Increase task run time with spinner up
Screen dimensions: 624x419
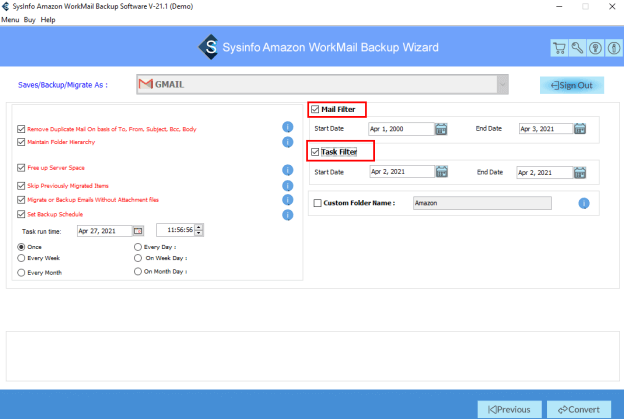click(199, 227)
